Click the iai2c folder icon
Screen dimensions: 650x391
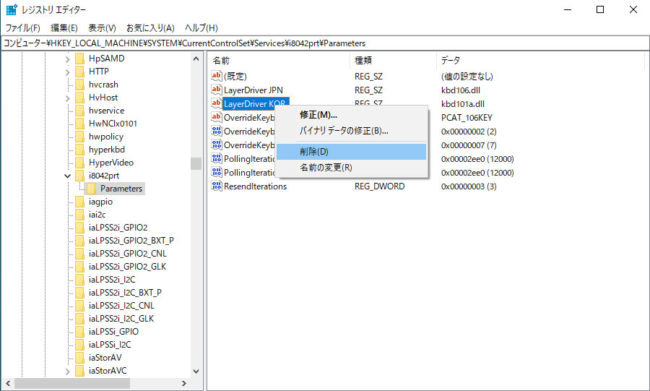point(80,215)
